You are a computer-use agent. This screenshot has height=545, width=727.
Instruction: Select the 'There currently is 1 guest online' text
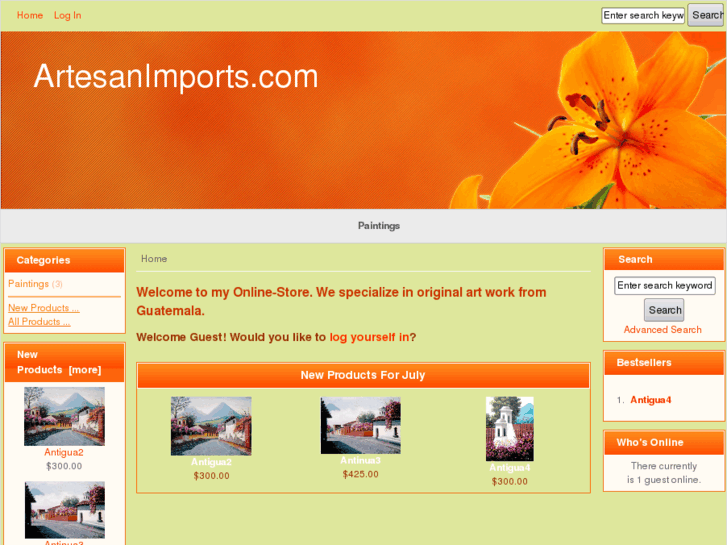pyautogui.click(x=663, y=473)
